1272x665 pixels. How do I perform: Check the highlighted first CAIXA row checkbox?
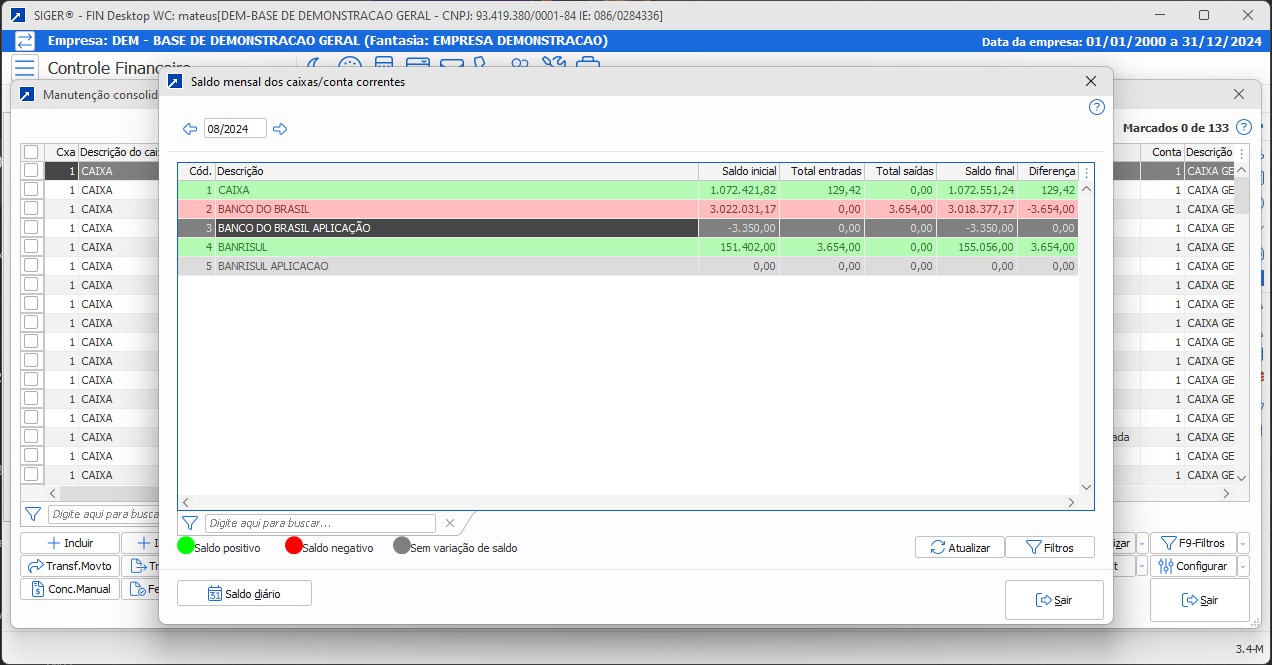pos(31,171)
